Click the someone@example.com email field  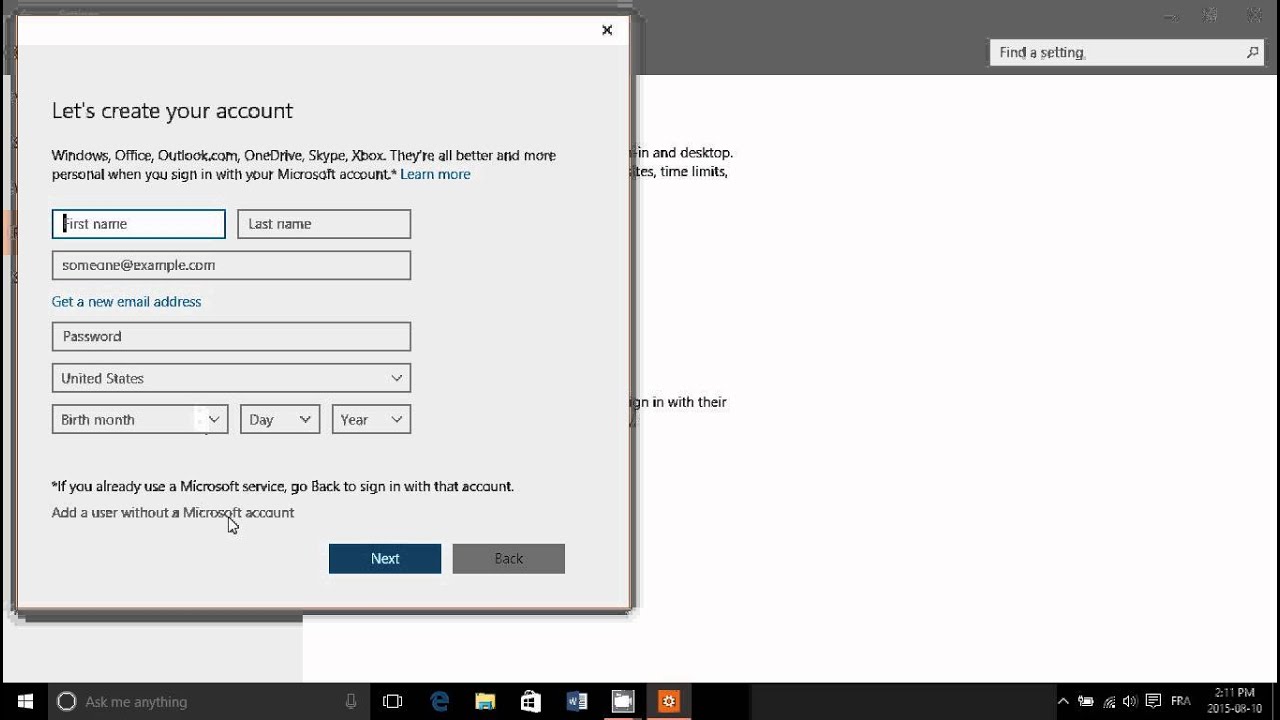point(231,265)
